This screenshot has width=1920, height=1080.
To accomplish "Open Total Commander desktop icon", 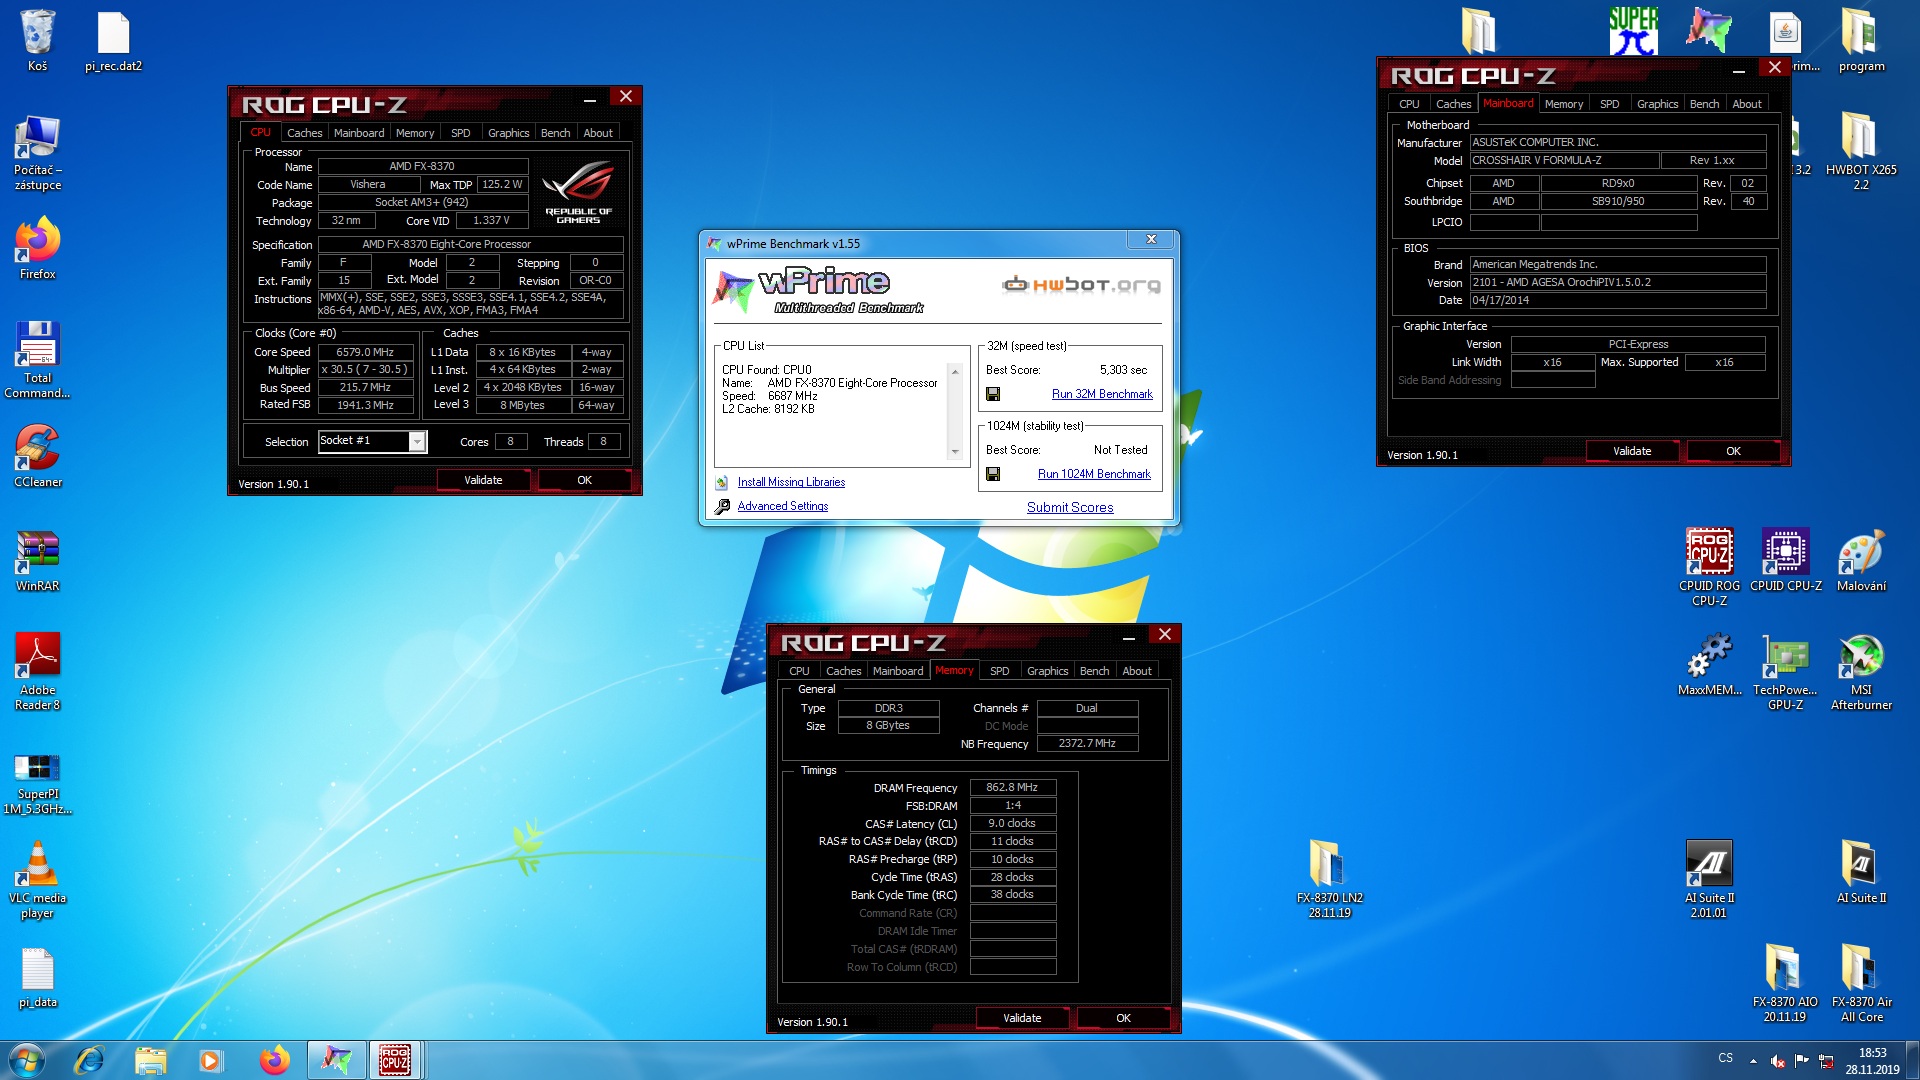I will pyautogui.click(x=37, y=360).
